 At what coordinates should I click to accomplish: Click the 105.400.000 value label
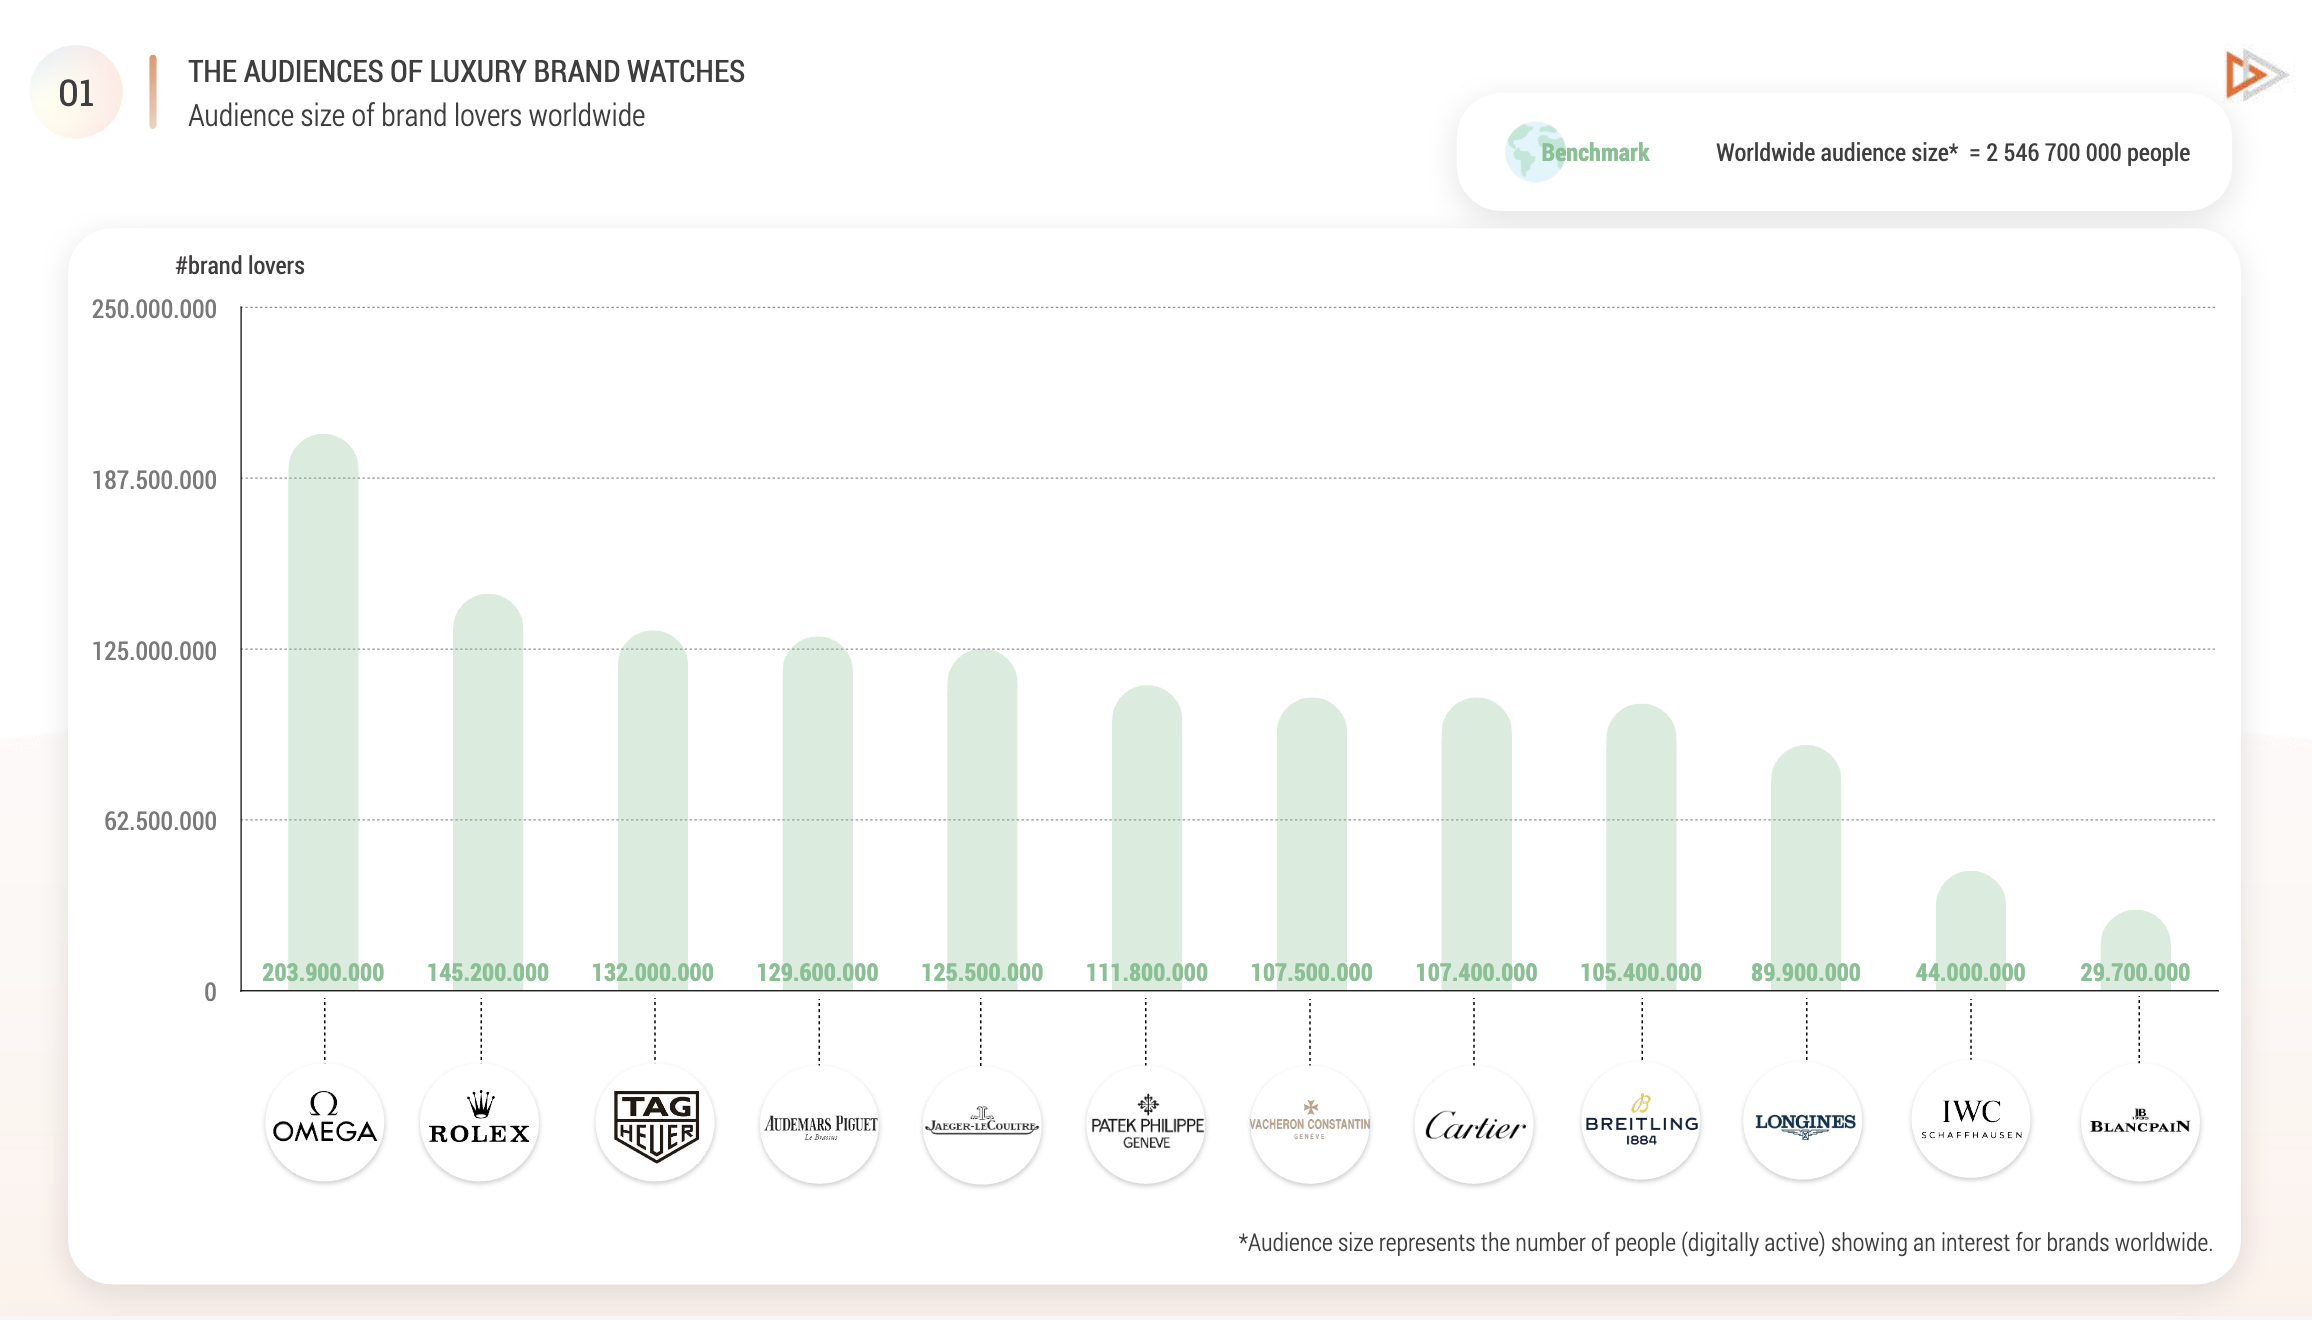1641,972
